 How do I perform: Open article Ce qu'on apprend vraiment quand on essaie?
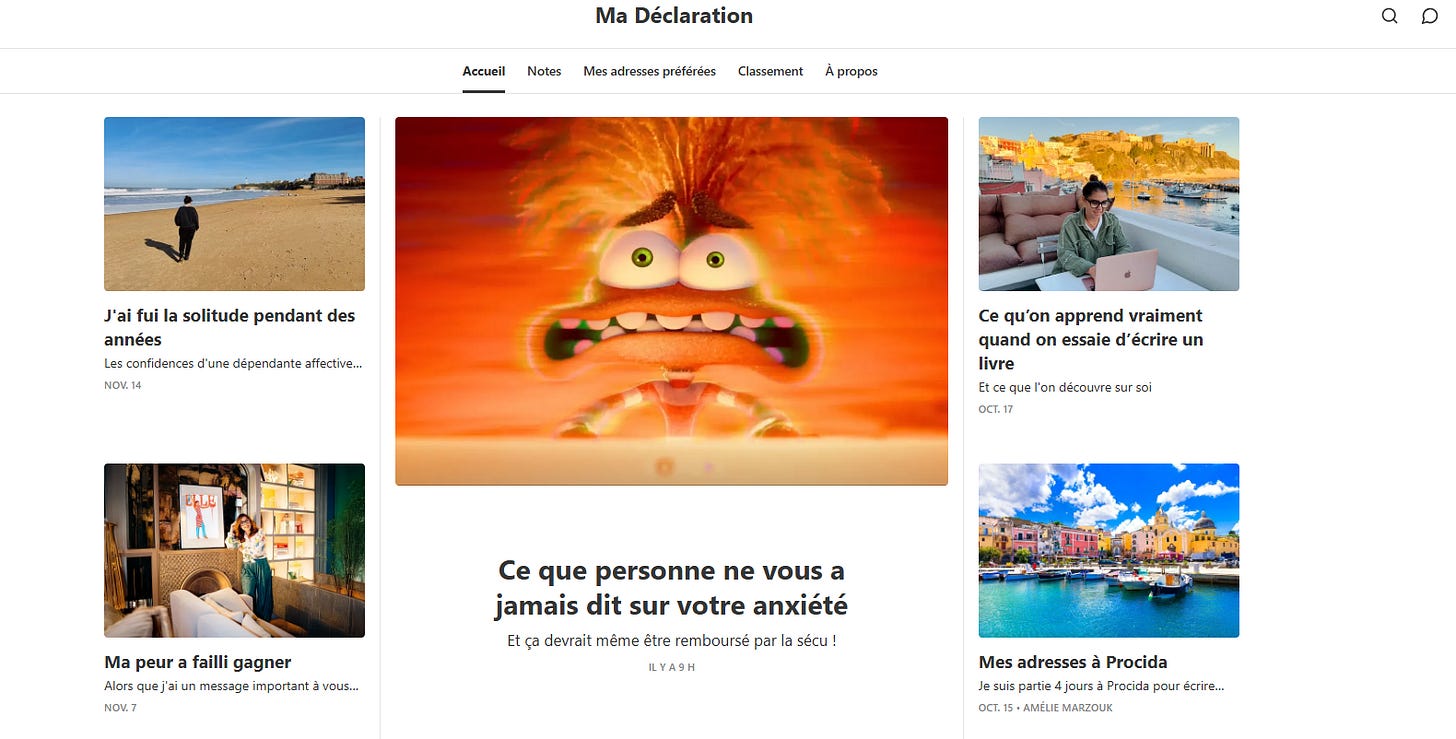click(x=1091, y=339)
